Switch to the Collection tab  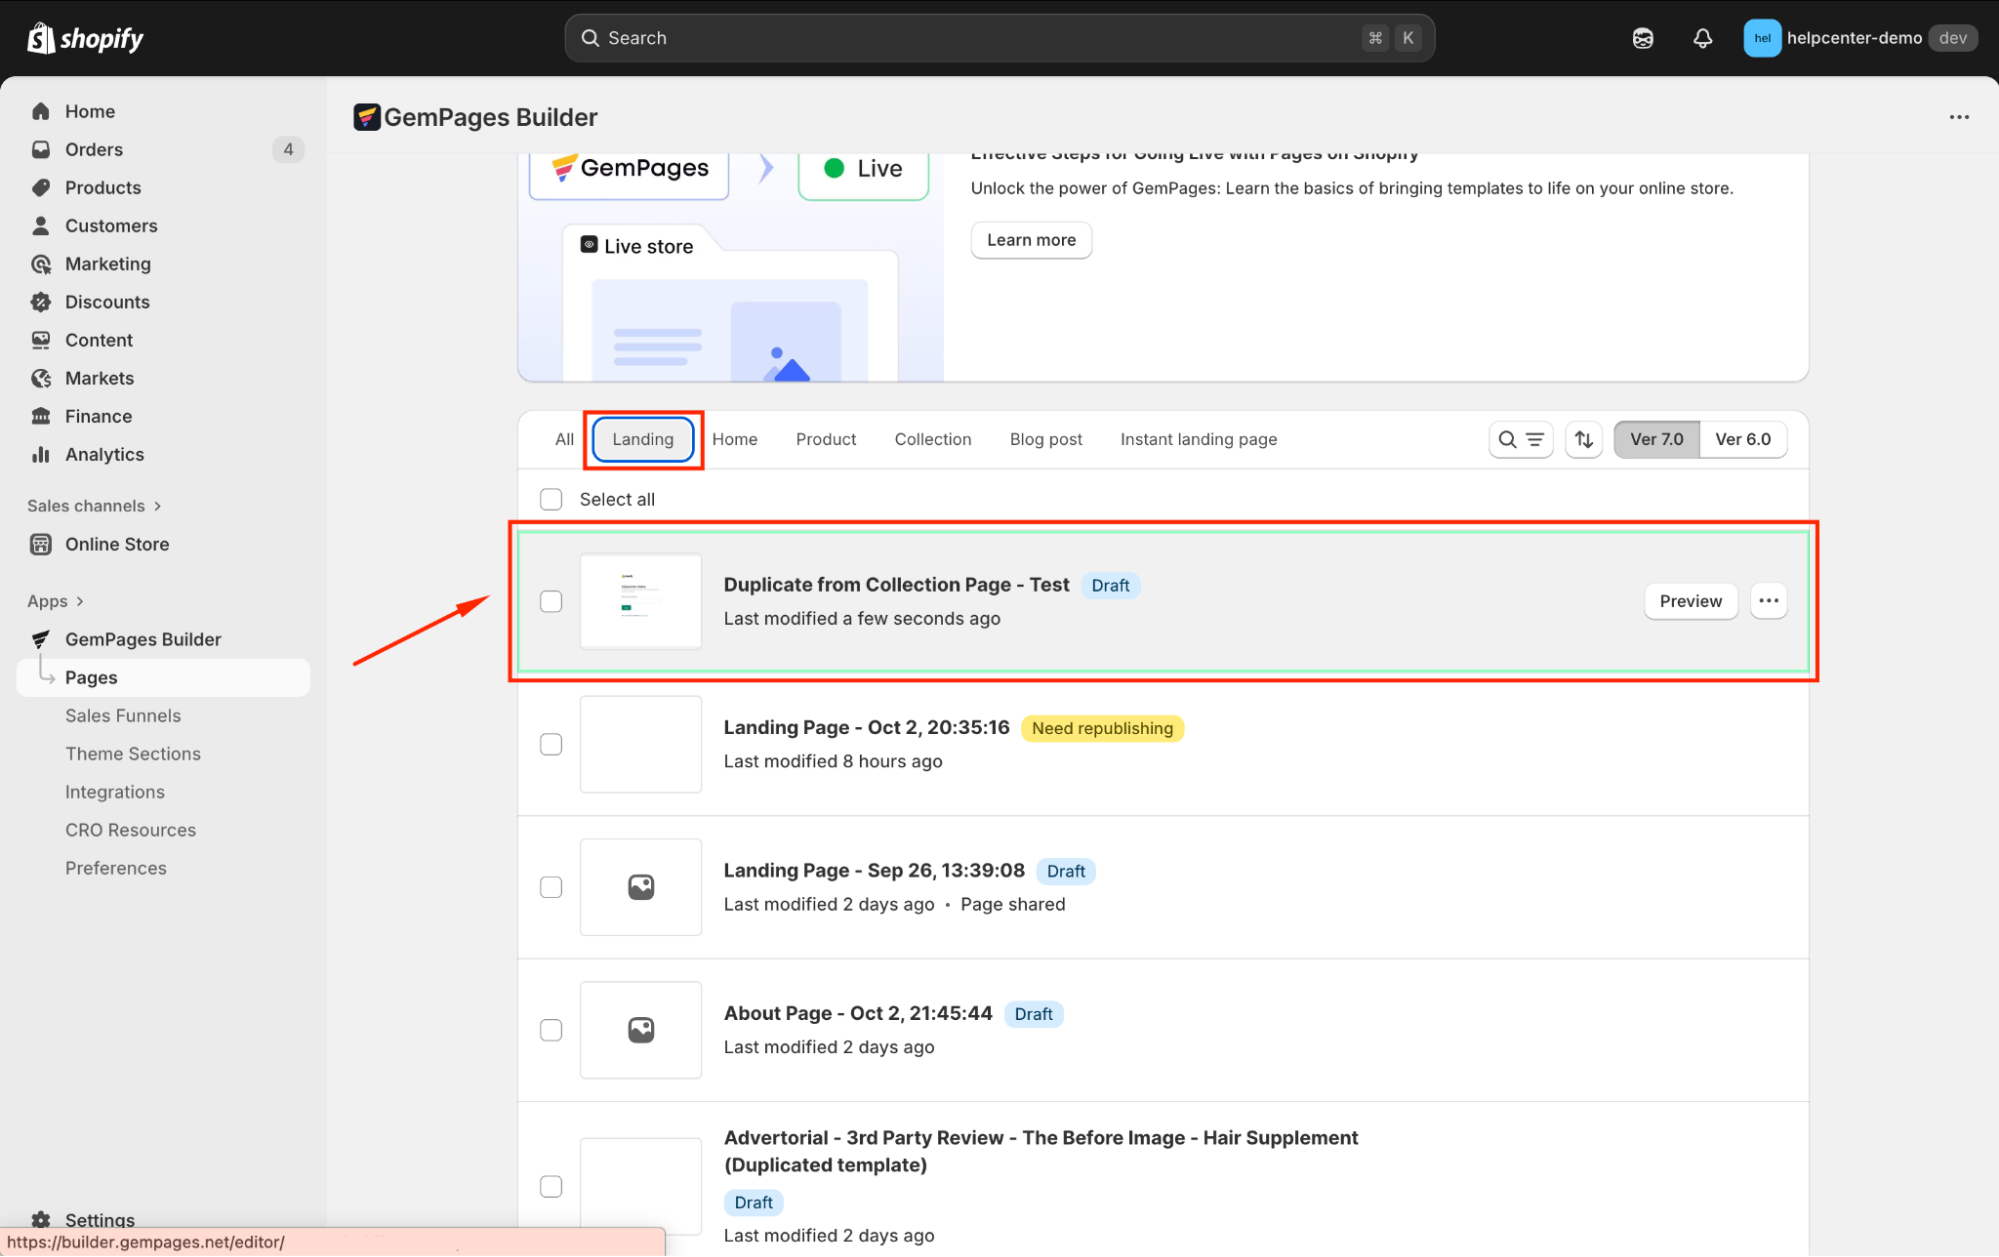(x=932, y=439)
